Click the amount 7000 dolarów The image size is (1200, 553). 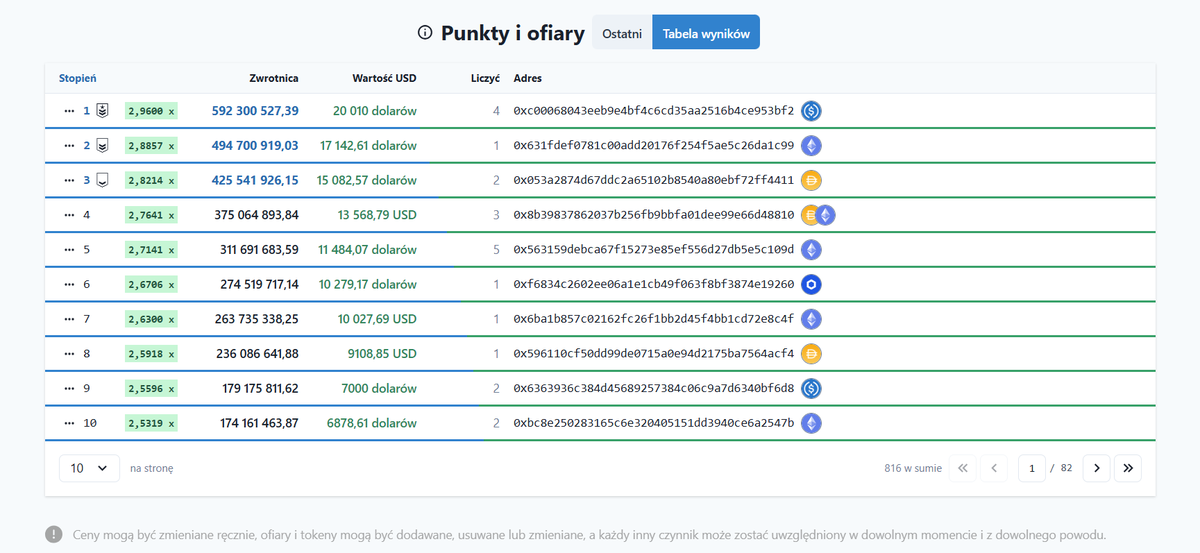coord(379,388)
